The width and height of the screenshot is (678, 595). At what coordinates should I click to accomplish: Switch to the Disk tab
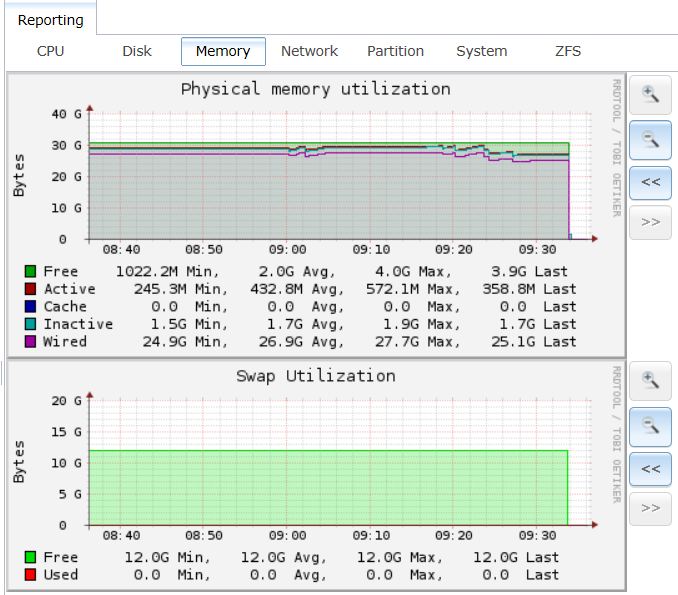coord(137,51)
